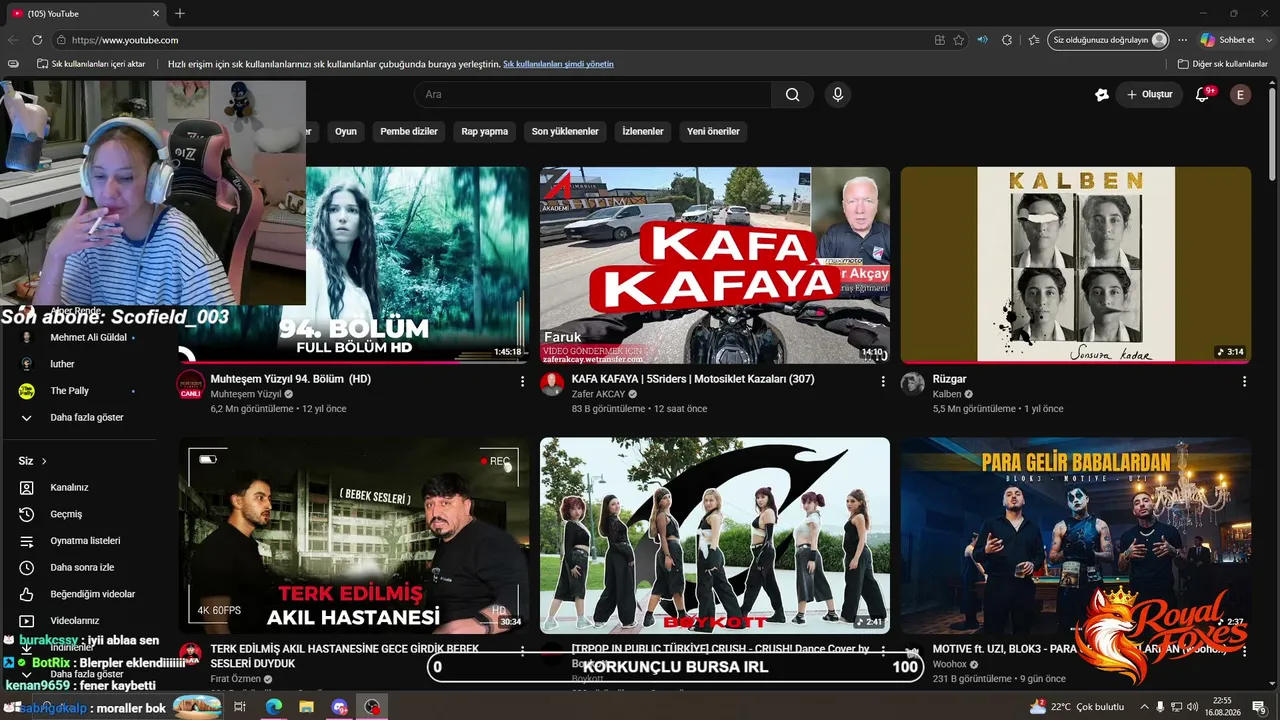Click Sık kullanılanları şimdi yönetin link

[558, 64]
